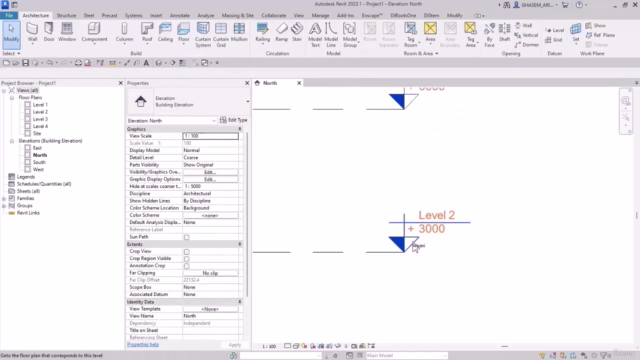This screenshot has height=360, width=640.
Task: Click the View Template None button
Action: click(210, 309)
